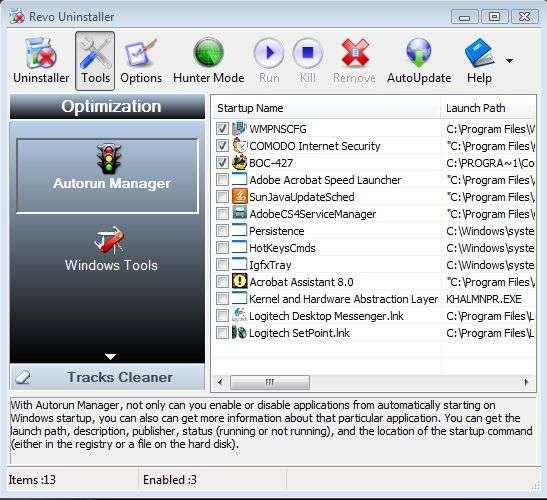Screen dimensions: 547x500
Task: Select COMODO Internet Security row name
Action: (x=315, y=146)
